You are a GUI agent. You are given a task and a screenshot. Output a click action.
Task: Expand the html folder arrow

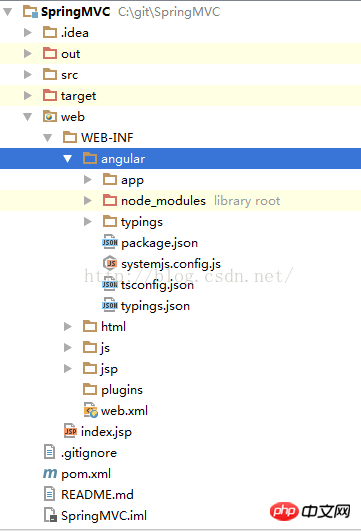point(68,326)
